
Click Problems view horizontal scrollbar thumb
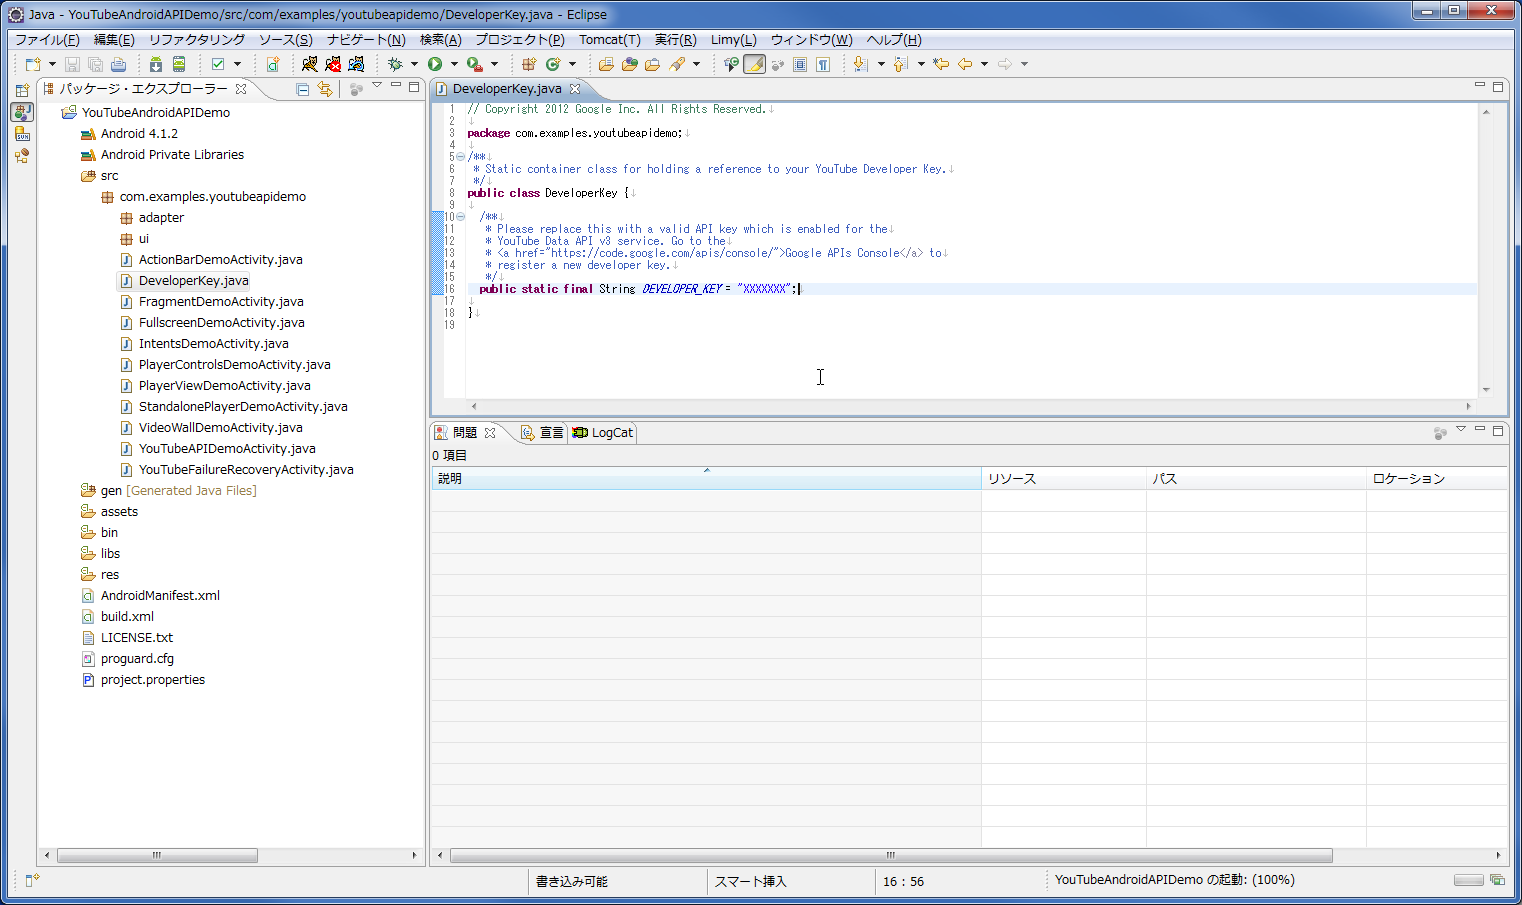click(x=891, y=856)
